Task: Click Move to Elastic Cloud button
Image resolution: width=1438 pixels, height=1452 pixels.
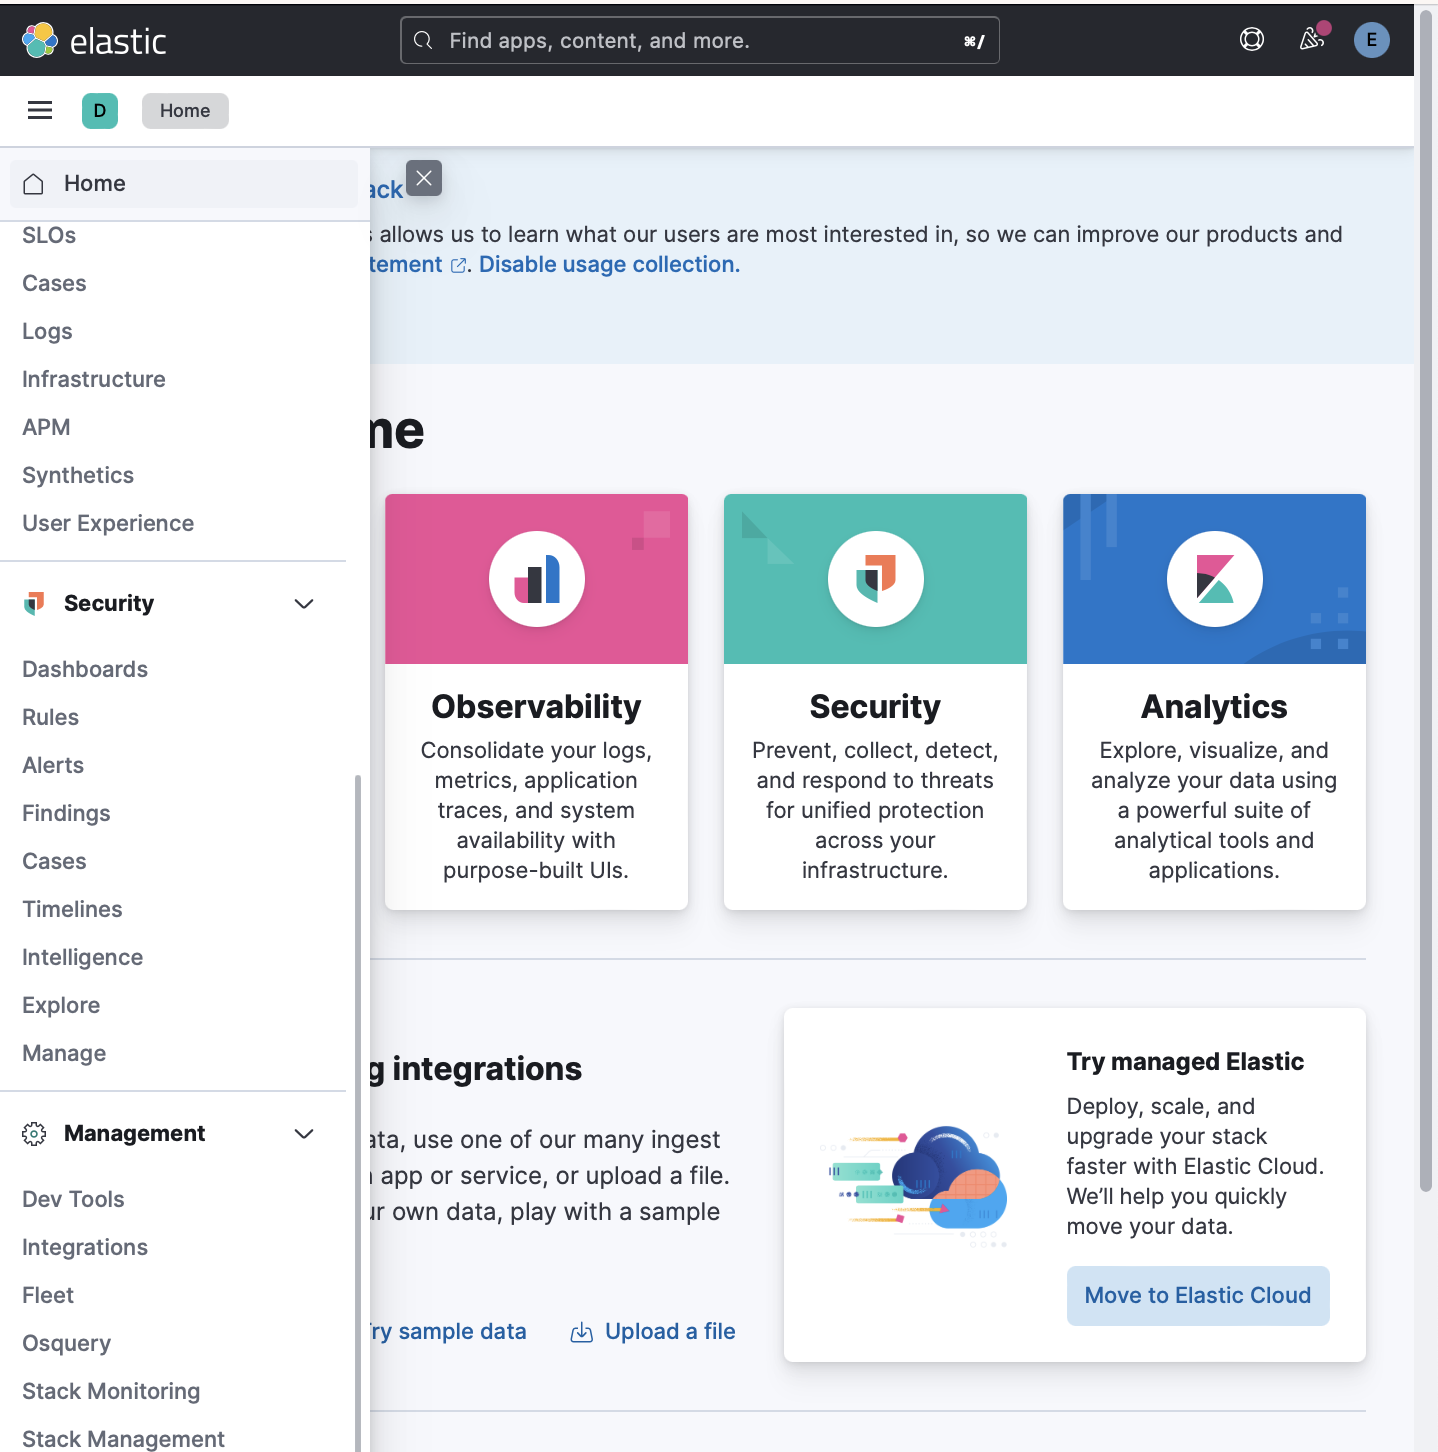Action: (x=1198, y=1296)
